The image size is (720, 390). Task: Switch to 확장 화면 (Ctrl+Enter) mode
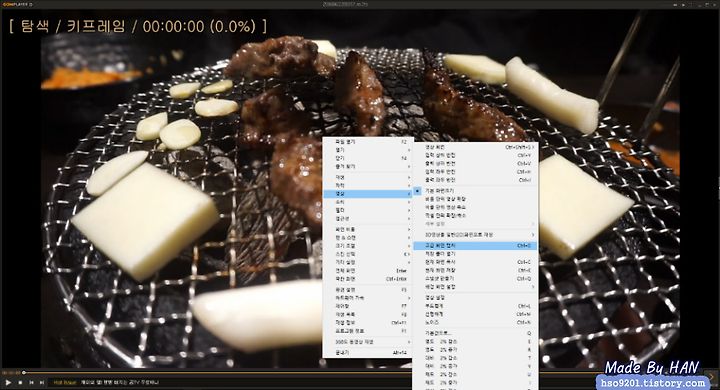(368, 279)
